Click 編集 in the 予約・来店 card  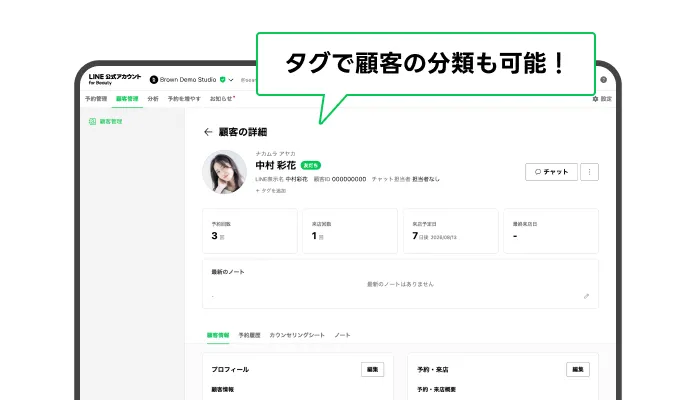coord(578,369)
